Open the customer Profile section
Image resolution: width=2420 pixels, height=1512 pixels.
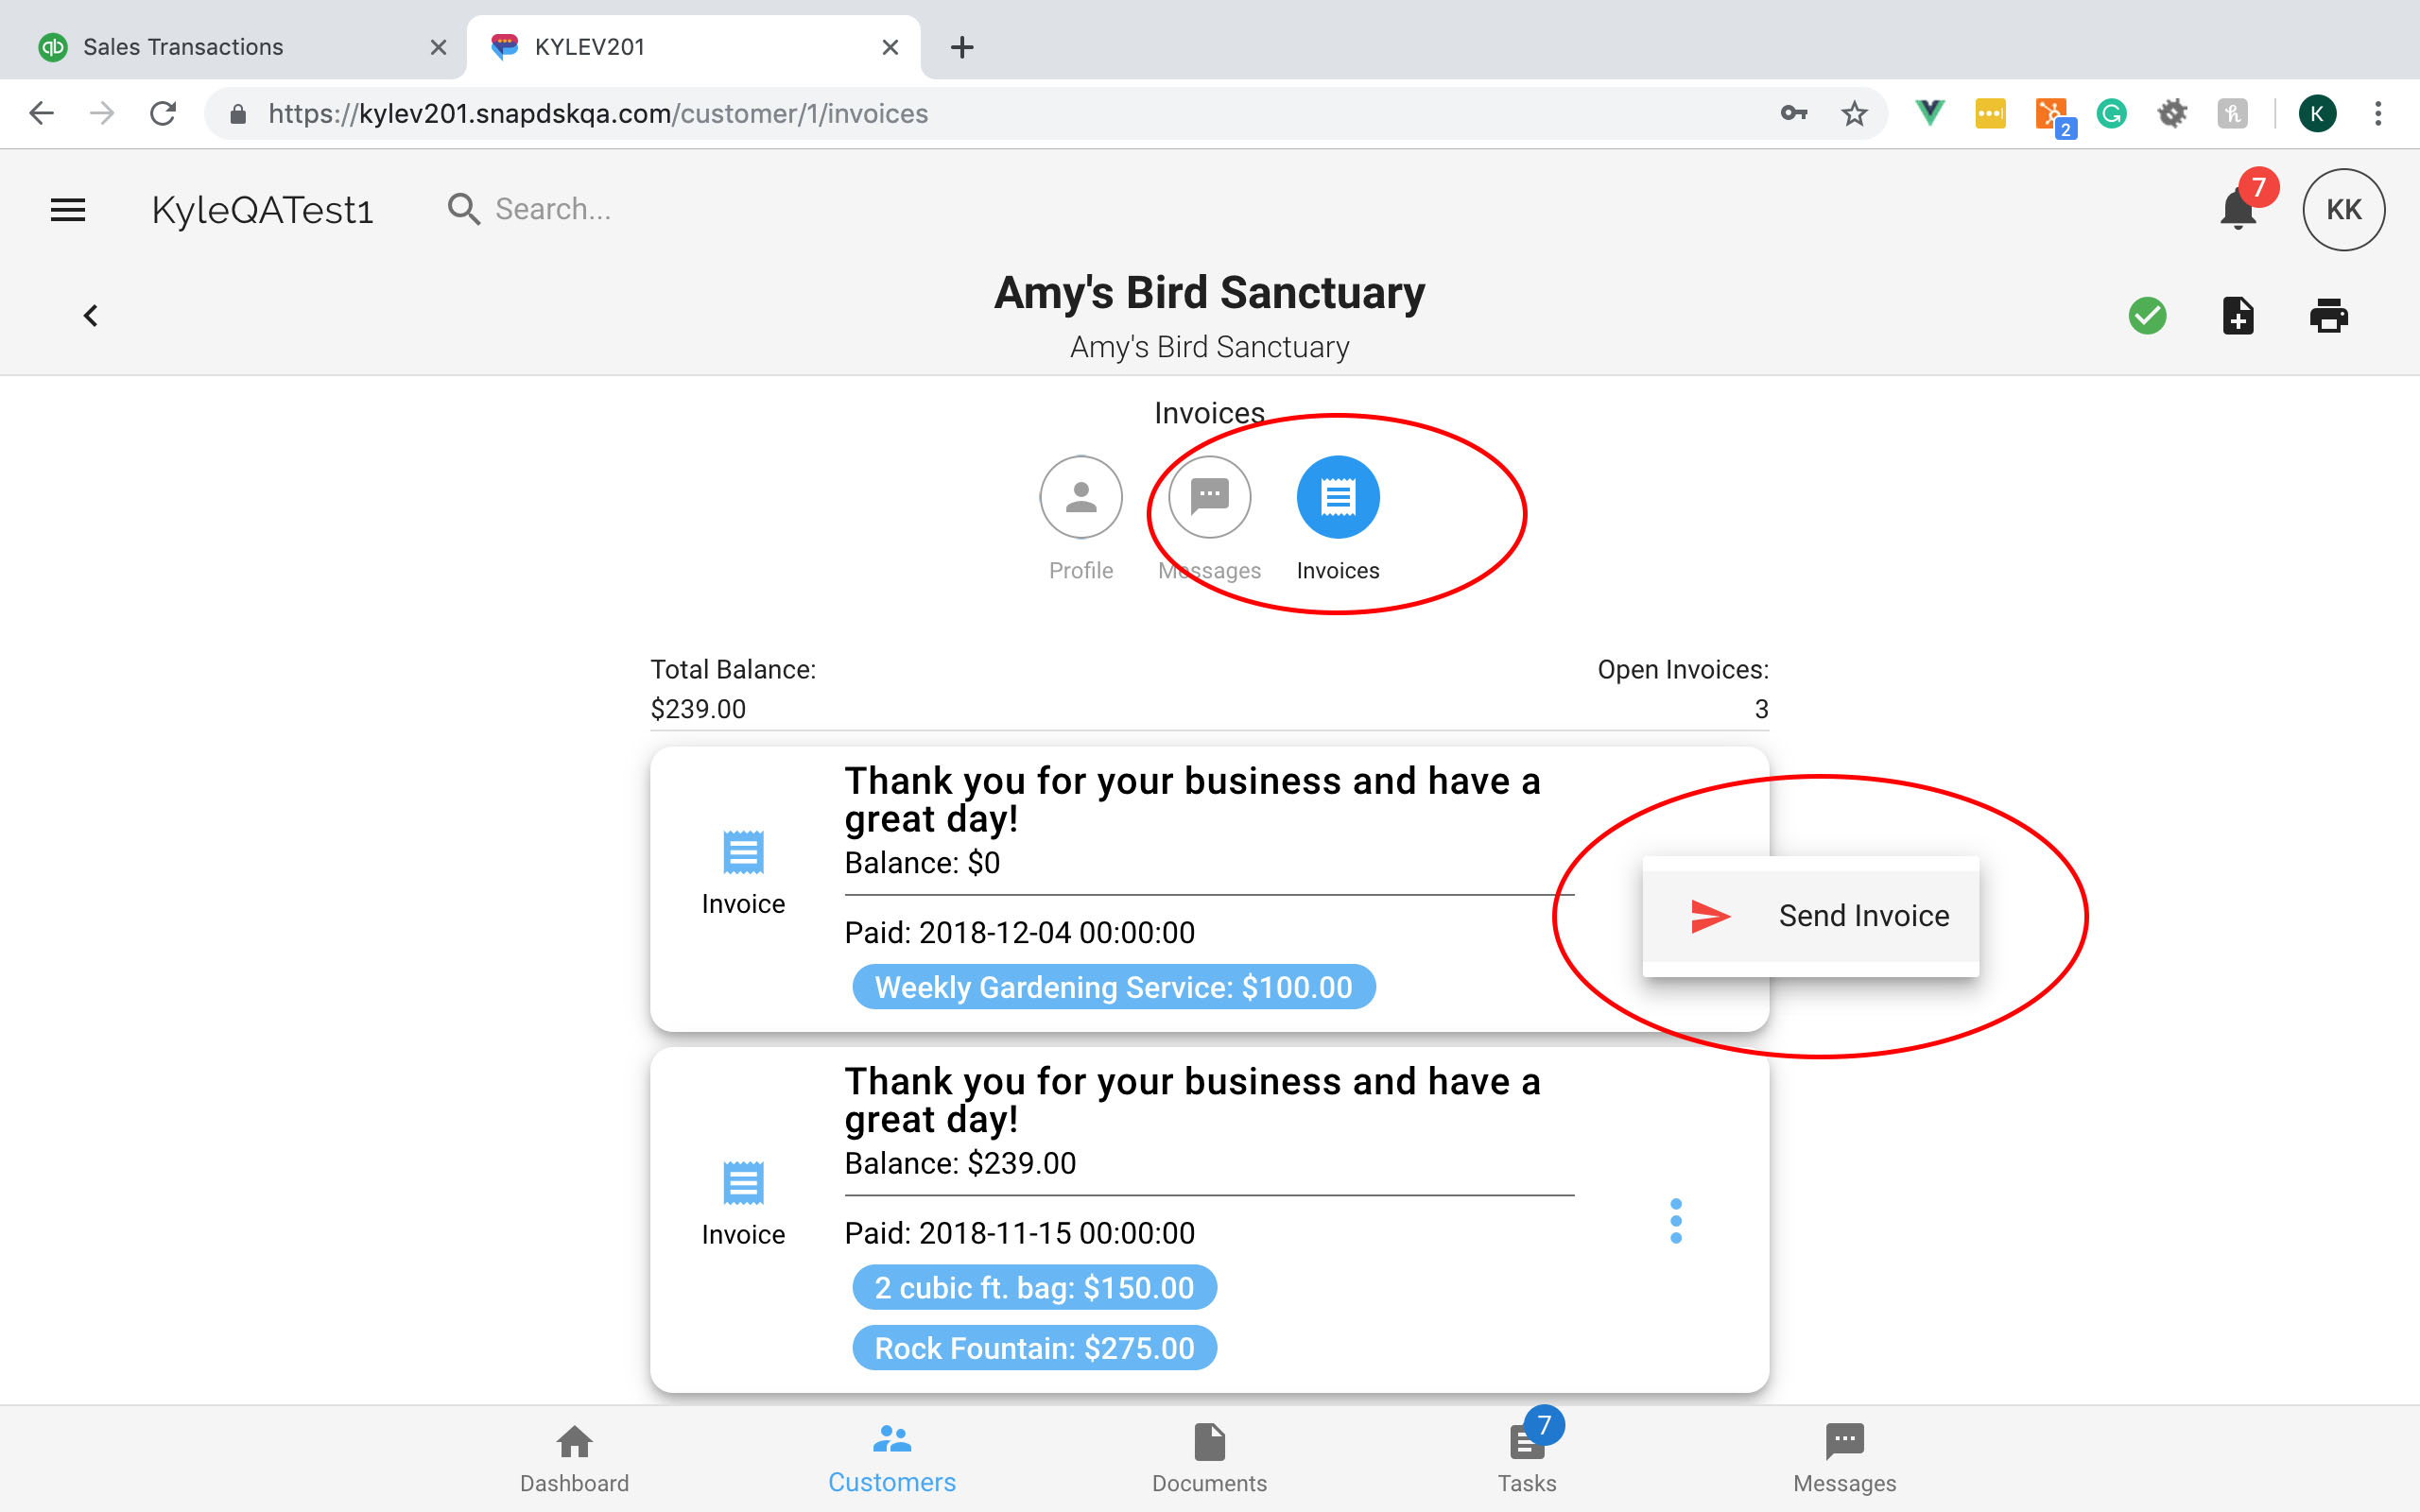coord(1080,497)
